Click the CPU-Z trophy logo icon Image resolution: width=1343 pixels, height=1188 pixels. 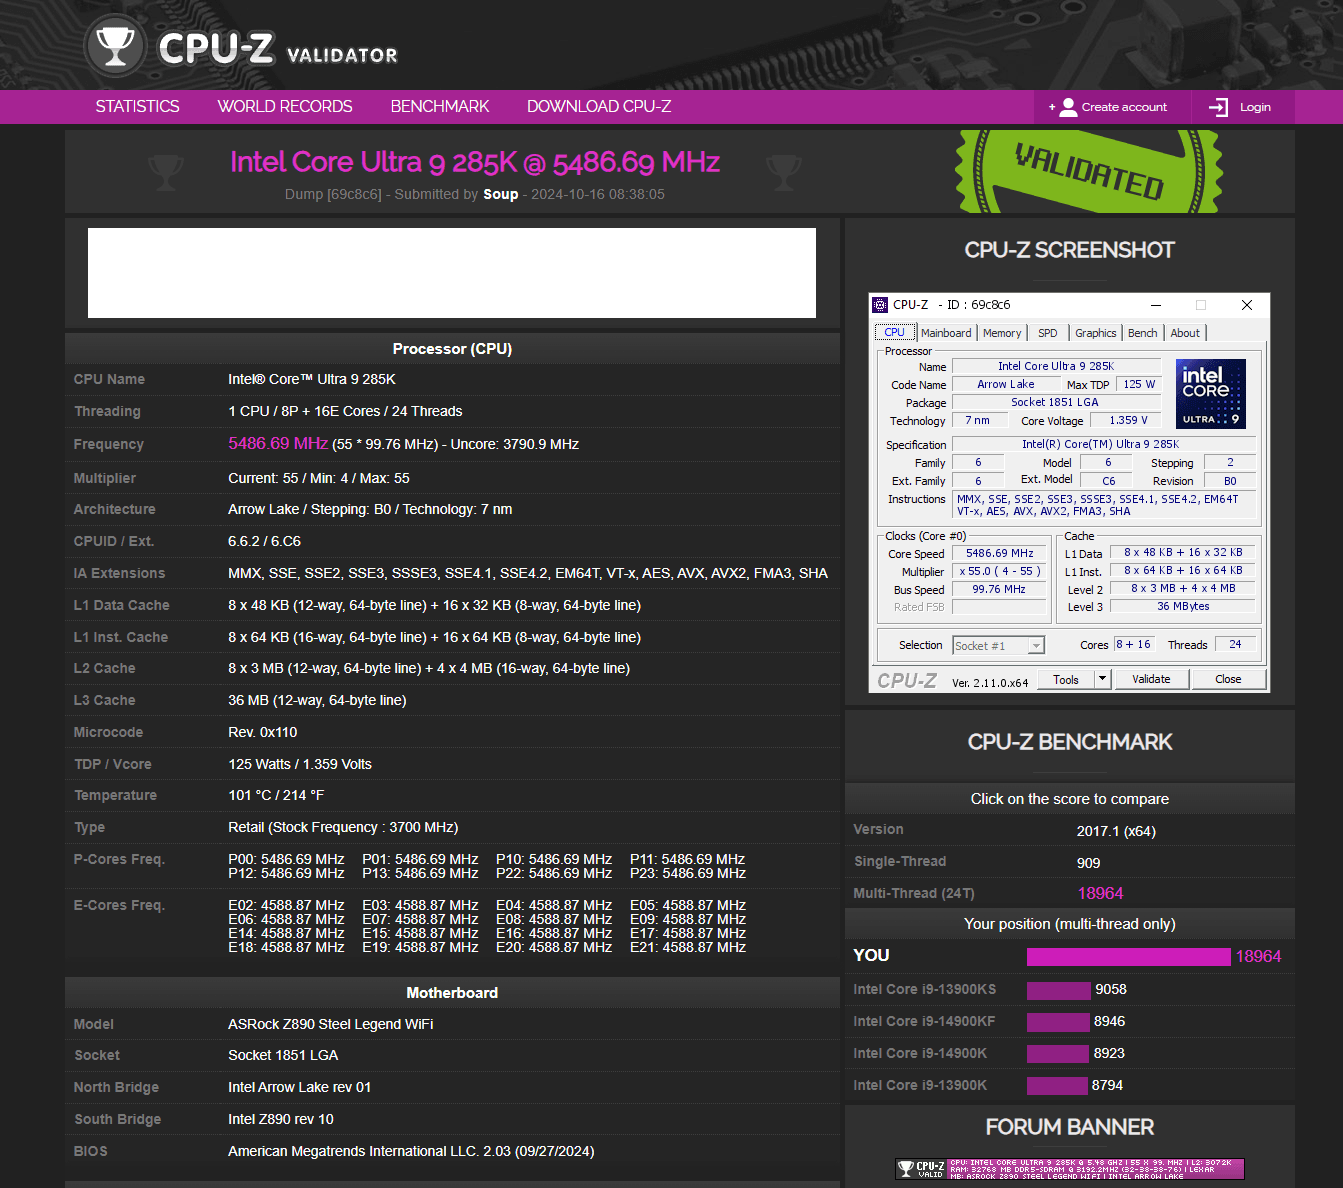(x=115, y=47)
